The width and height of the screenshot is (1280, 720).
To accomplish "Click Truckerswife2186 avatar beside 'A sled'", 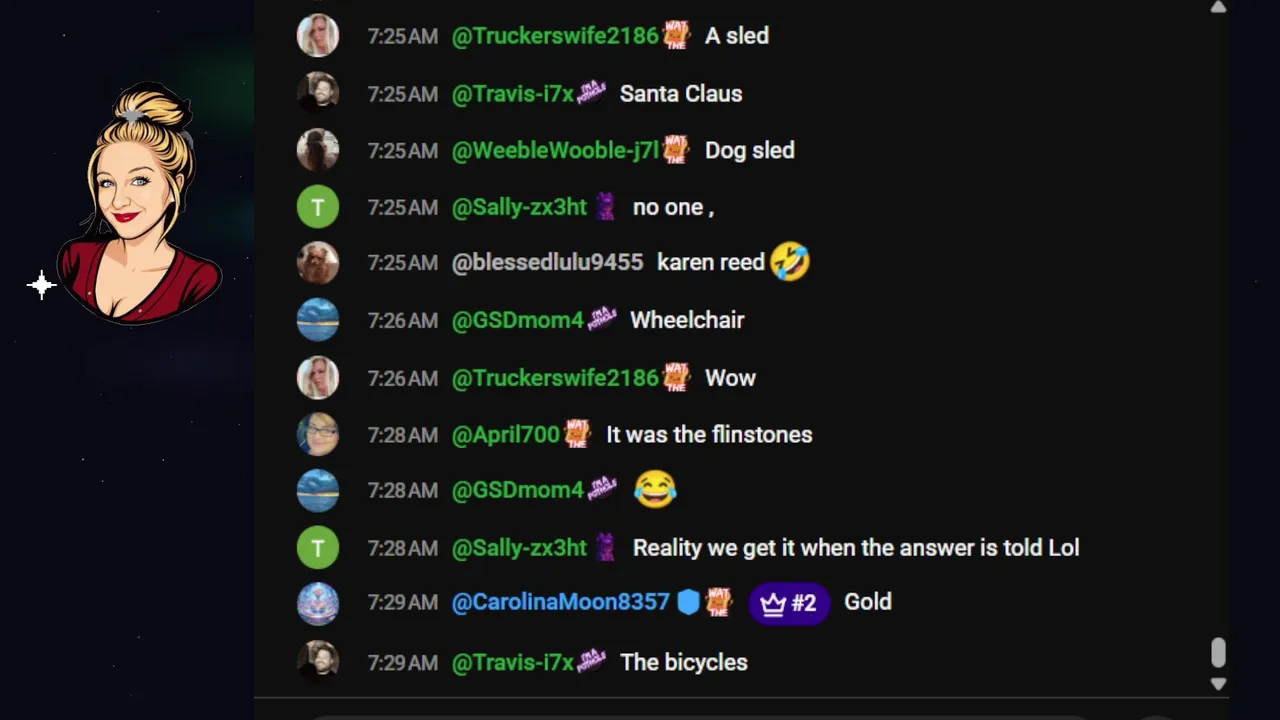I will click(318, 36).
